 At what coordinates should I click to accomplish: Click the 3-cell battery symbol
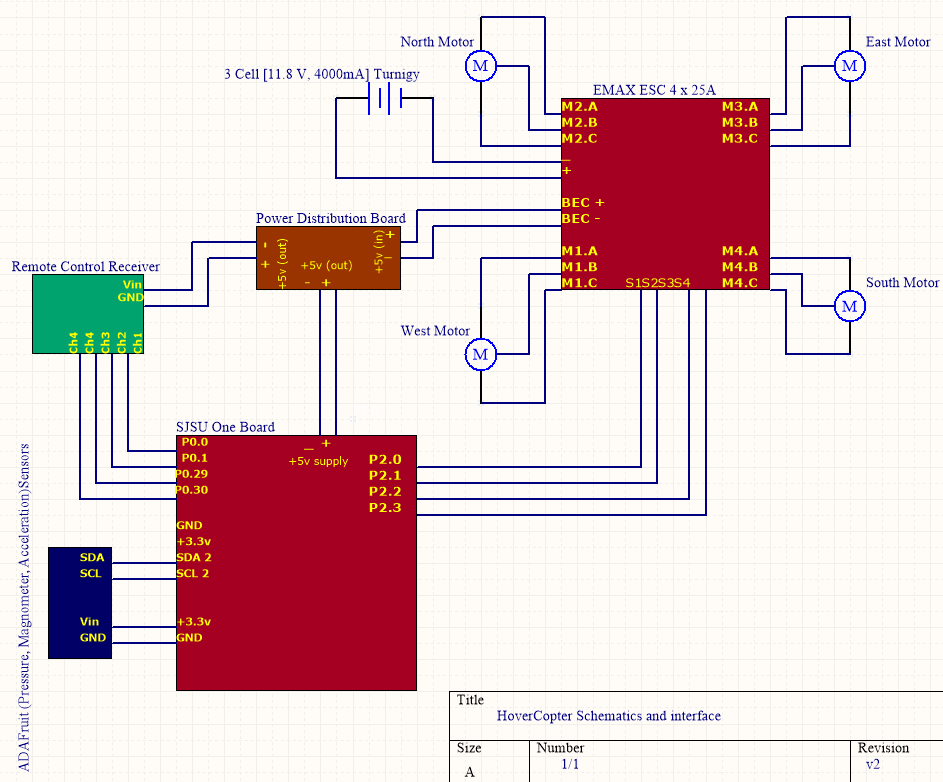[x=385, y=98]
